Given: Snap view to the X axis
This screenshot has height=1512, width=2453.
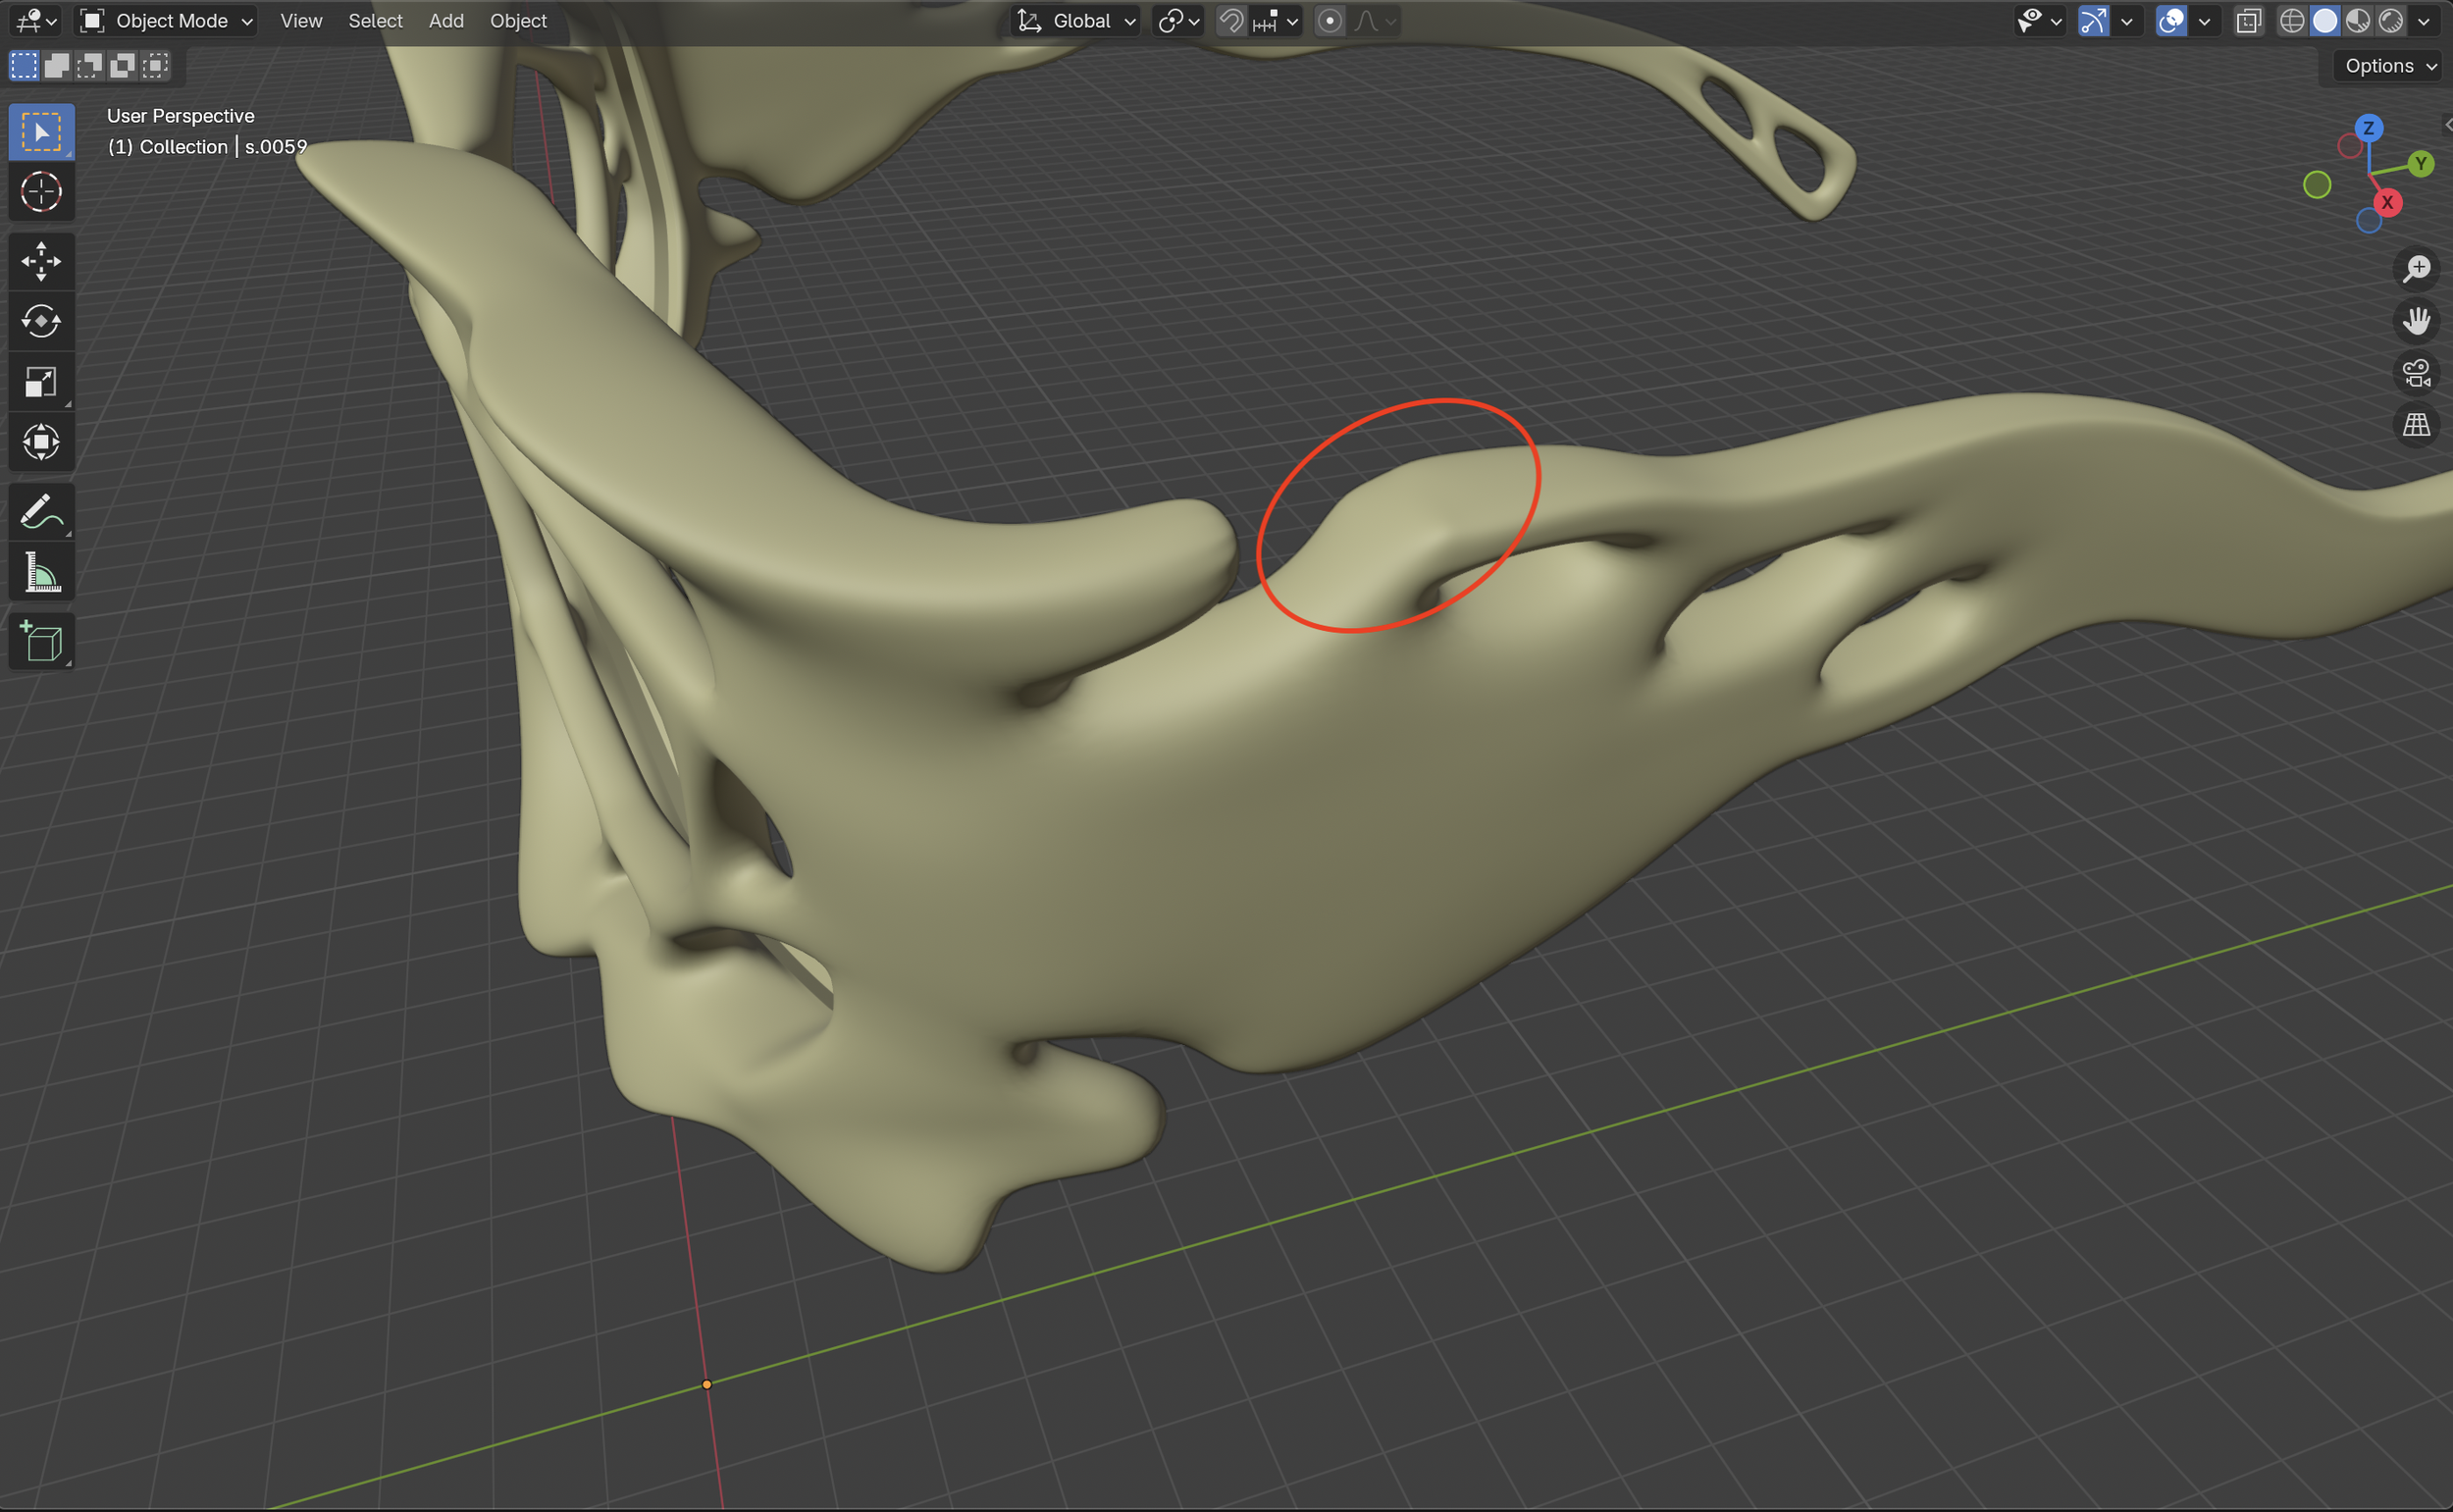Looking at the screenshot, I should click(x=2387, y=202).
